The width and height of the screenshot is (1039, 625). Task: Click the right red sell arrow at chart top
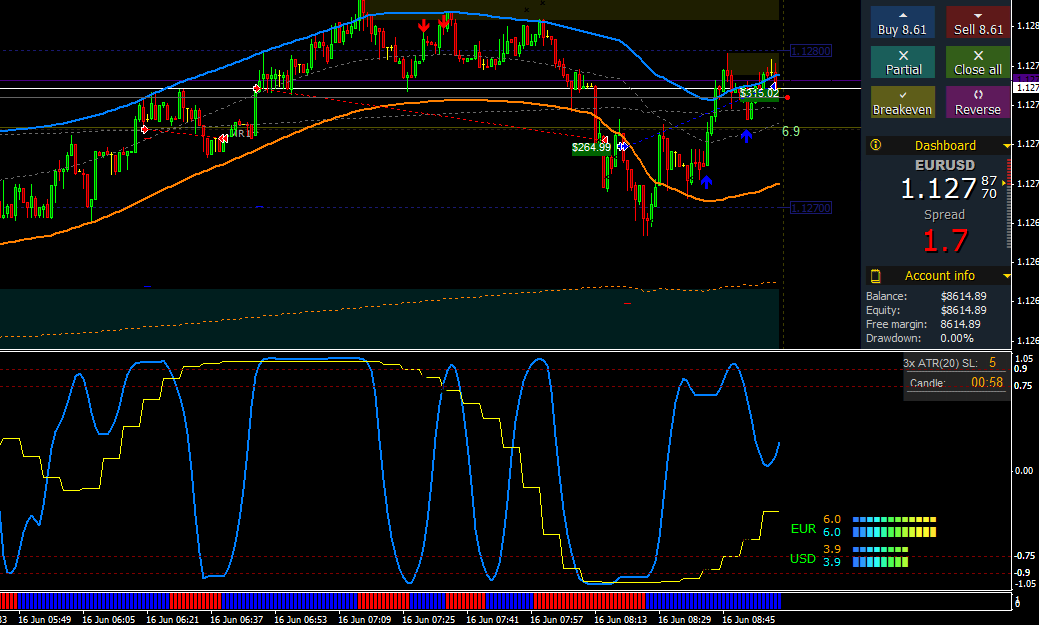(x=445, y=25)
